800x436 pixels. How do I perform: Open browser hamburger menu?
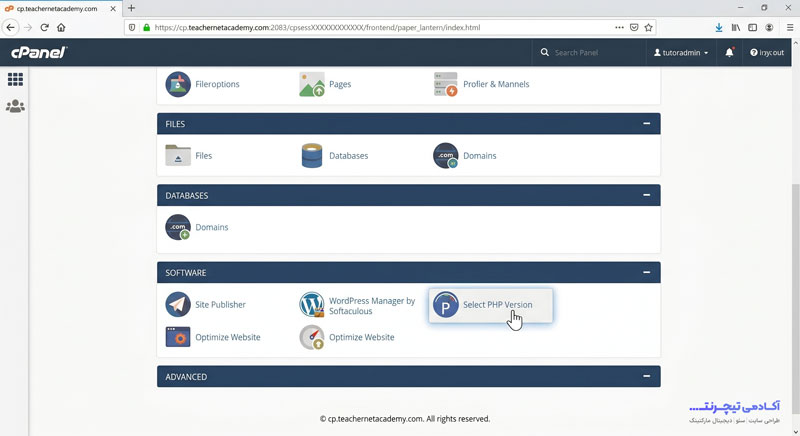coord(790,28)
